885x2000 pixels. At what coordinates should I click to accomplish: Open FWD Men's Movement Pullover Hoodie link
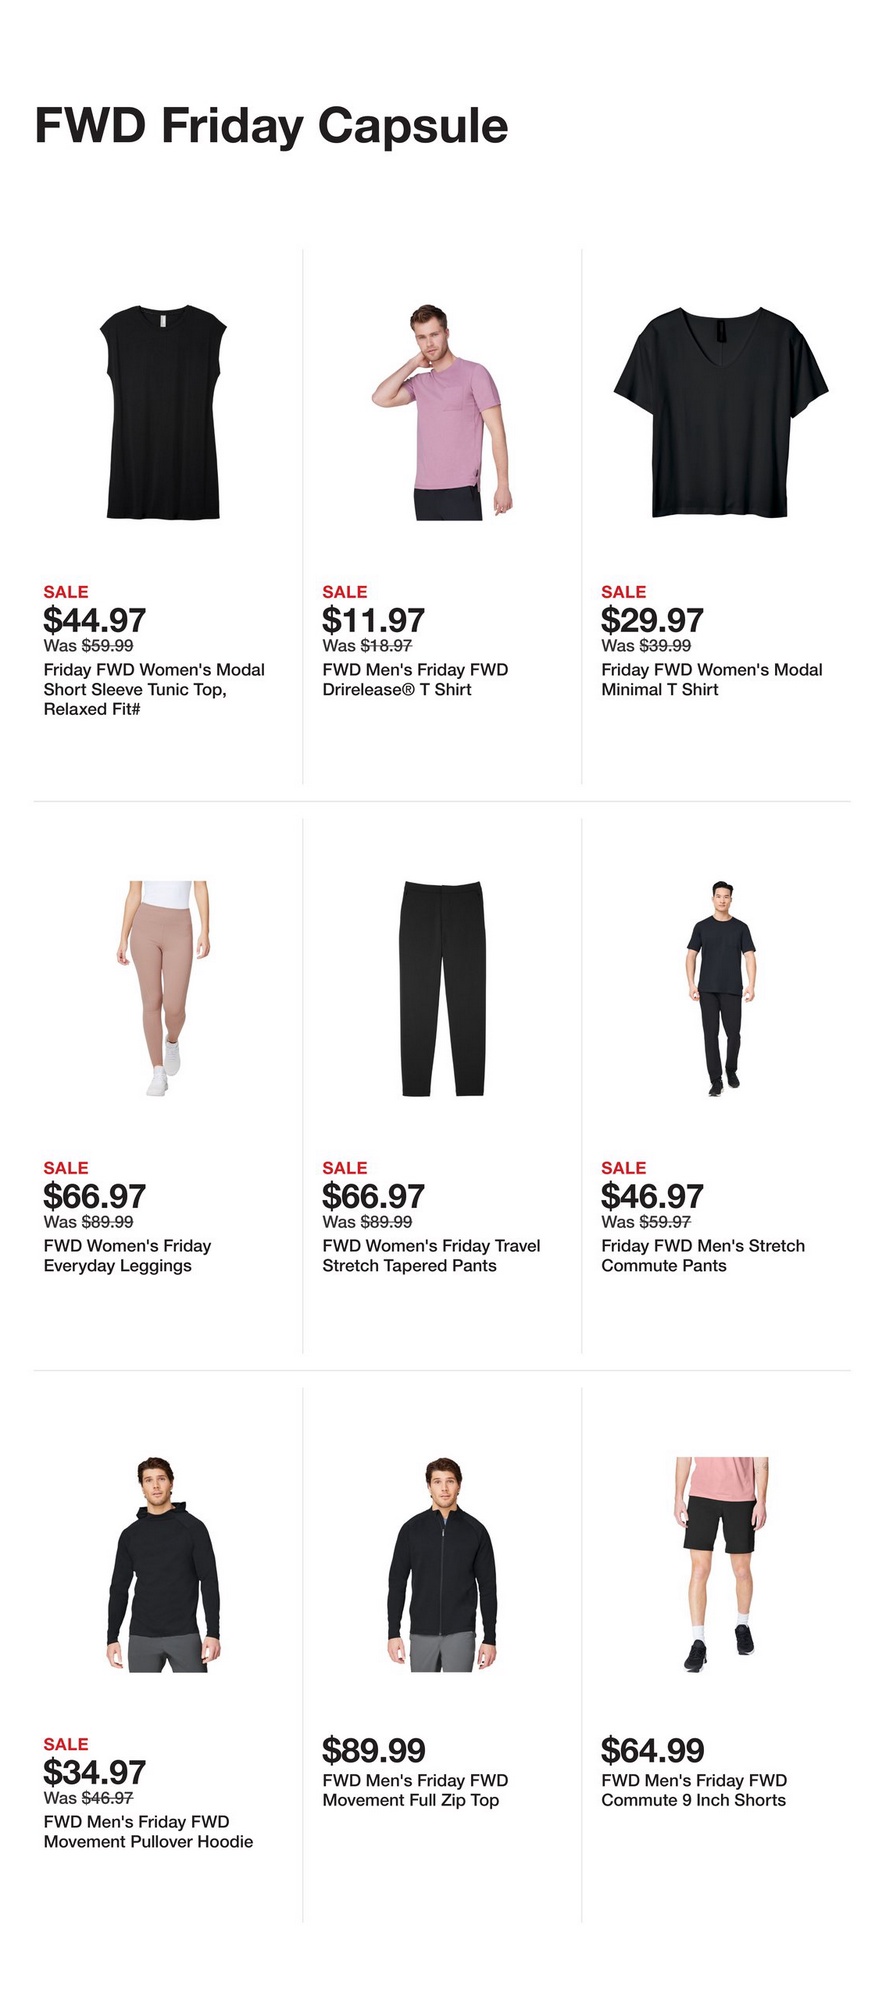[x=148, y=1831]
